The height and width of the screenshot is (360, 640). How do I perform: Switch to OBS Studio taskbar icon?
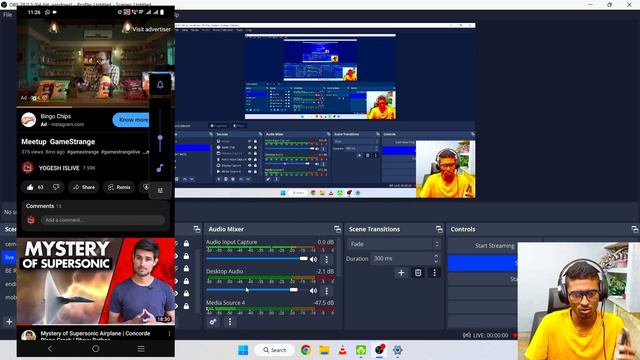[x=380, y=350]
